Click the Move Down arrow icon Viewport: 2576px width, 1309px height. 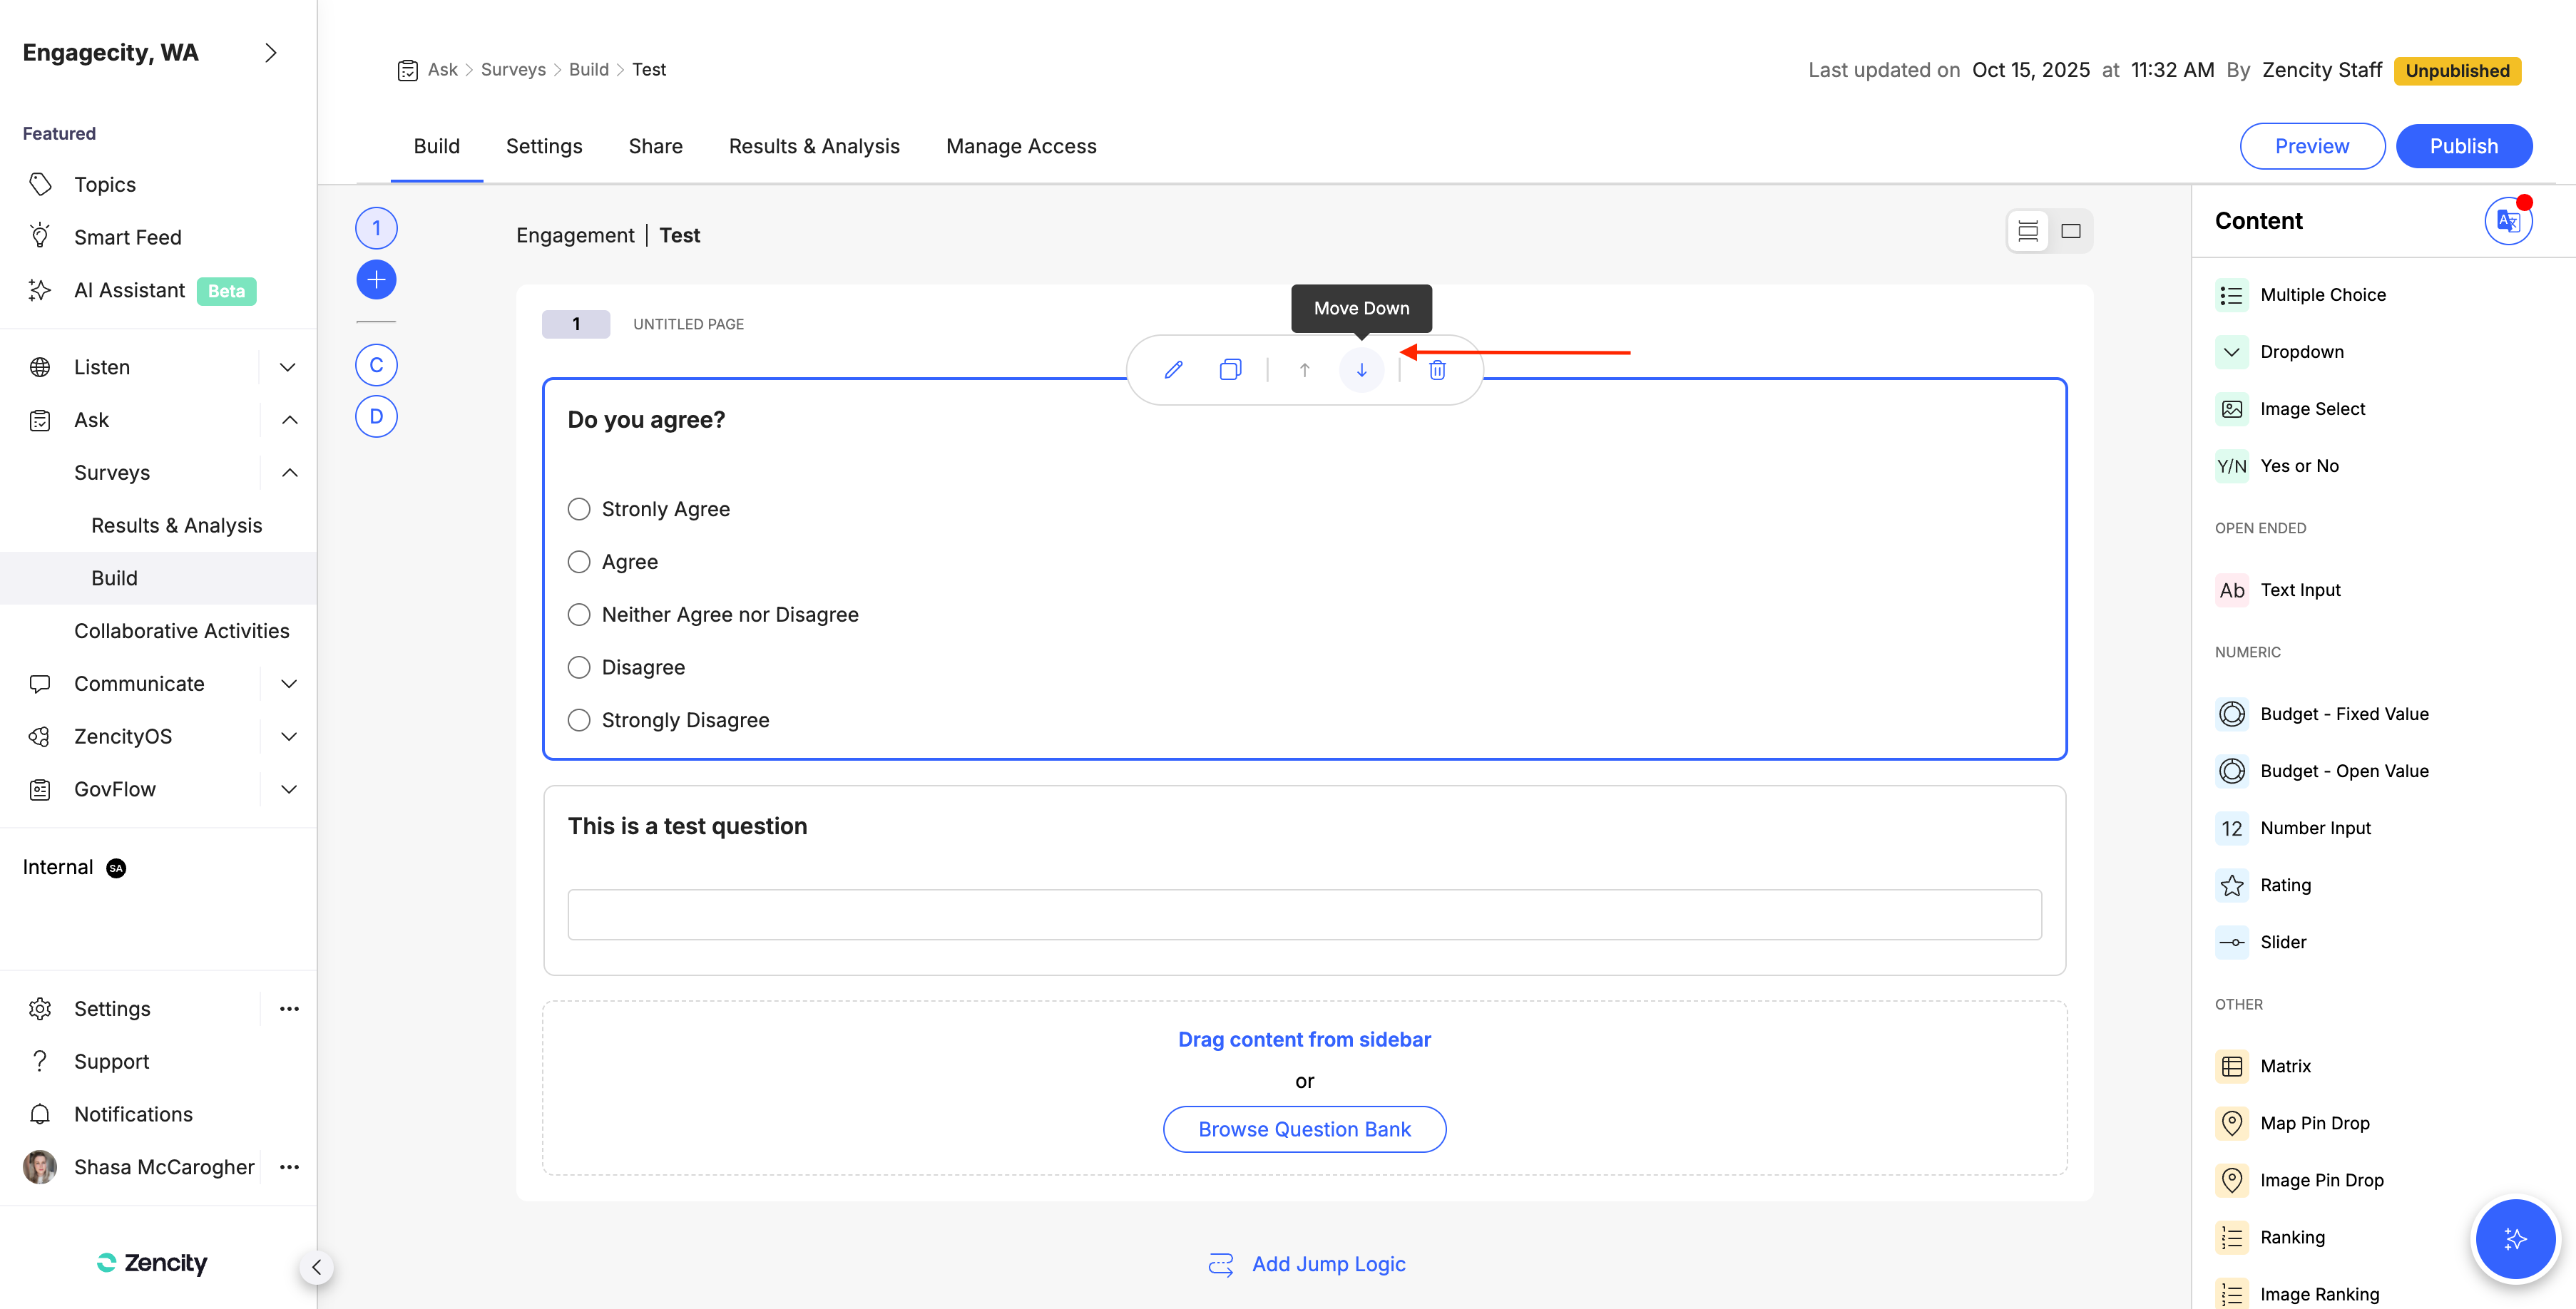pyautogui.click(x=1361, y=370)
